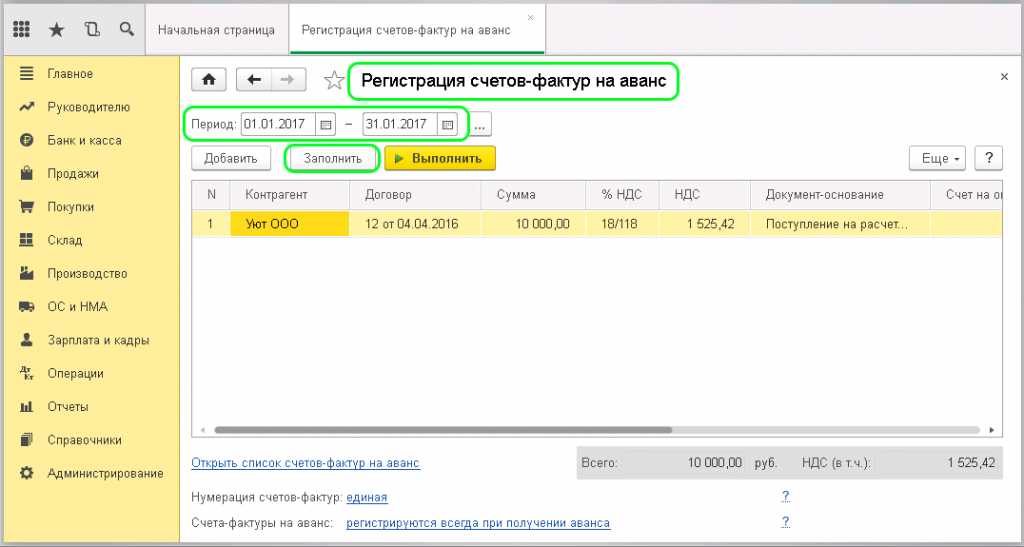
Task: Open Зарплата и кадры section
Action: point(98,340)
